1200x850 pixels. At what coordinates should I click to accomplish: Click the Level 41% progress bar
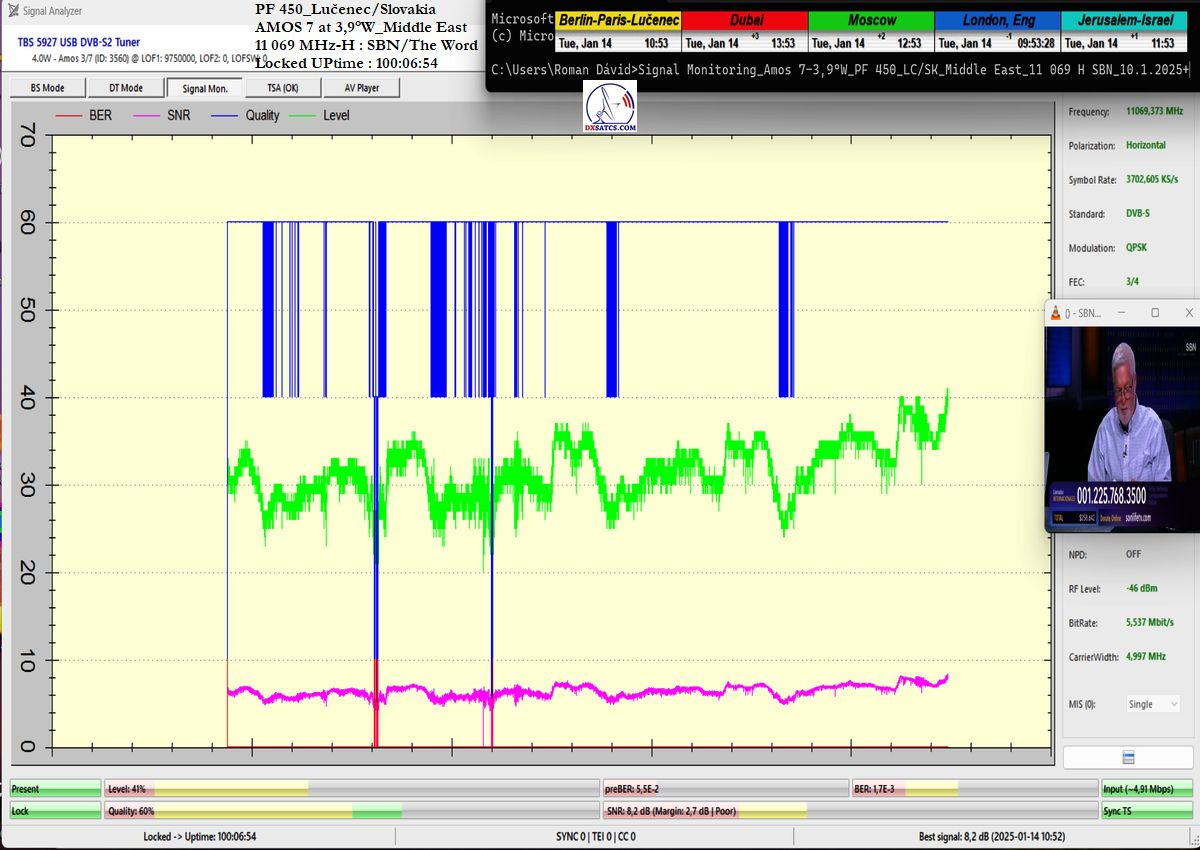[x=350, y=789]
